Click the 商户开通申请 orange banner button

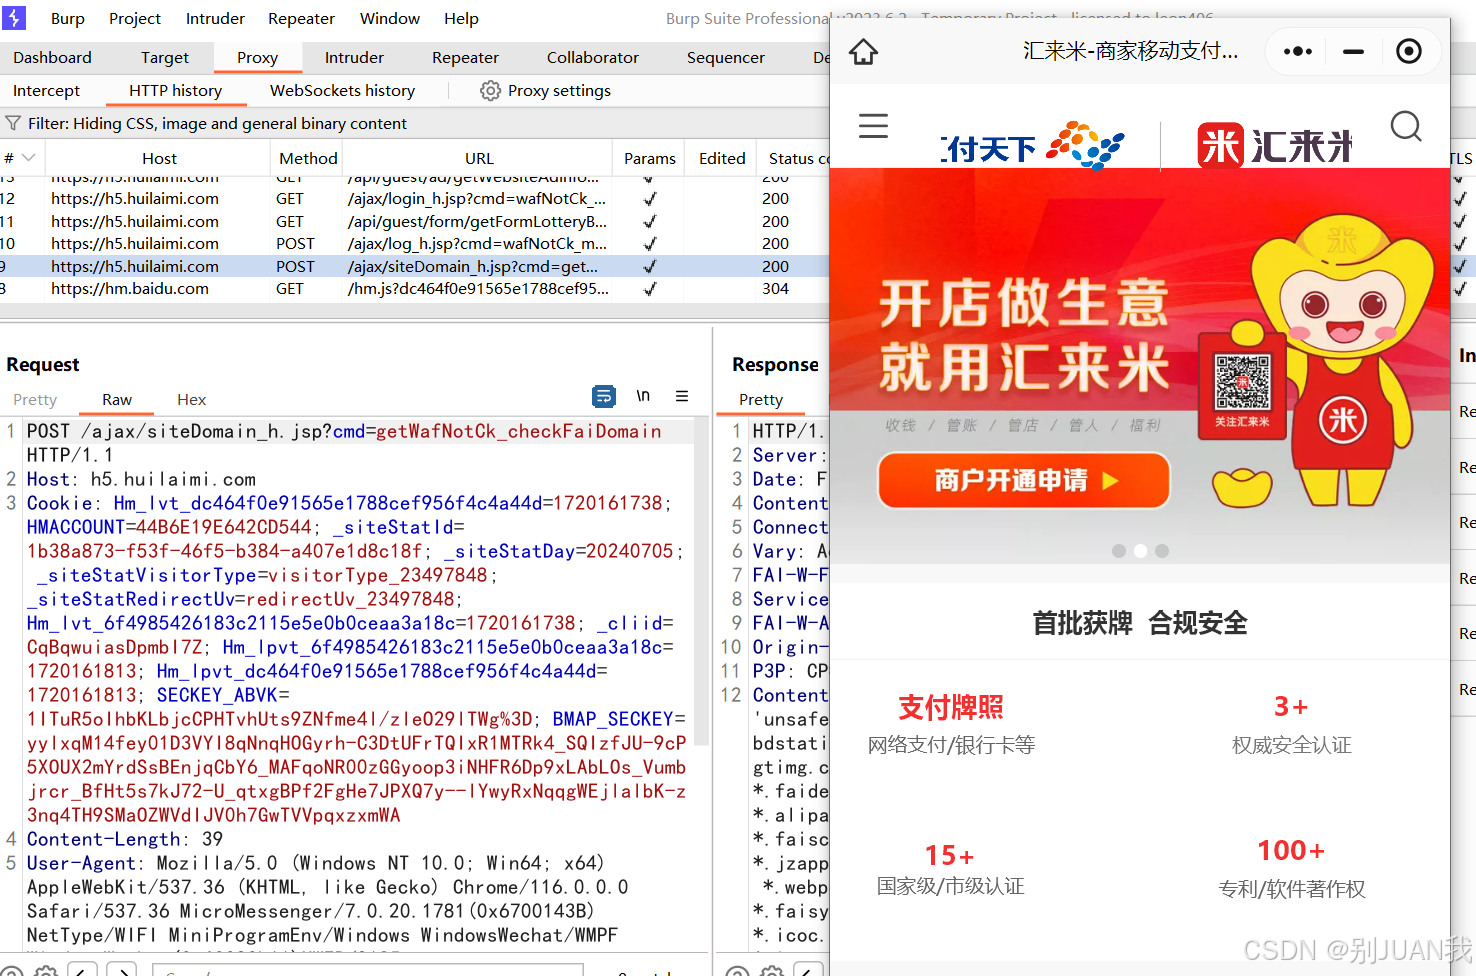point(1024,480)
